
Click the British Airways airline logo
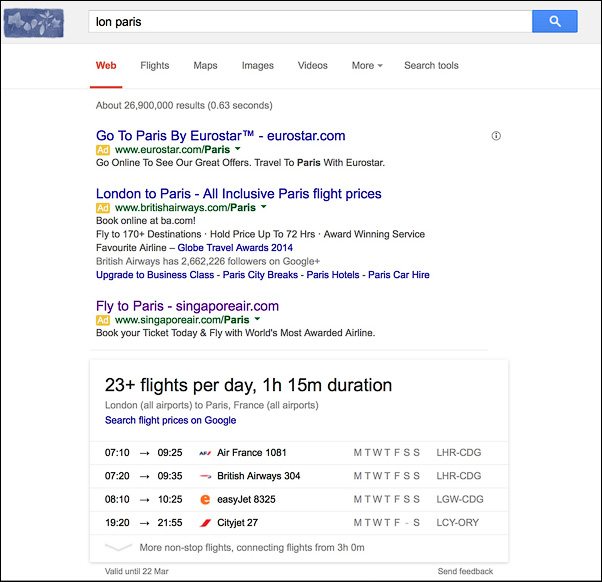(205, 476)
